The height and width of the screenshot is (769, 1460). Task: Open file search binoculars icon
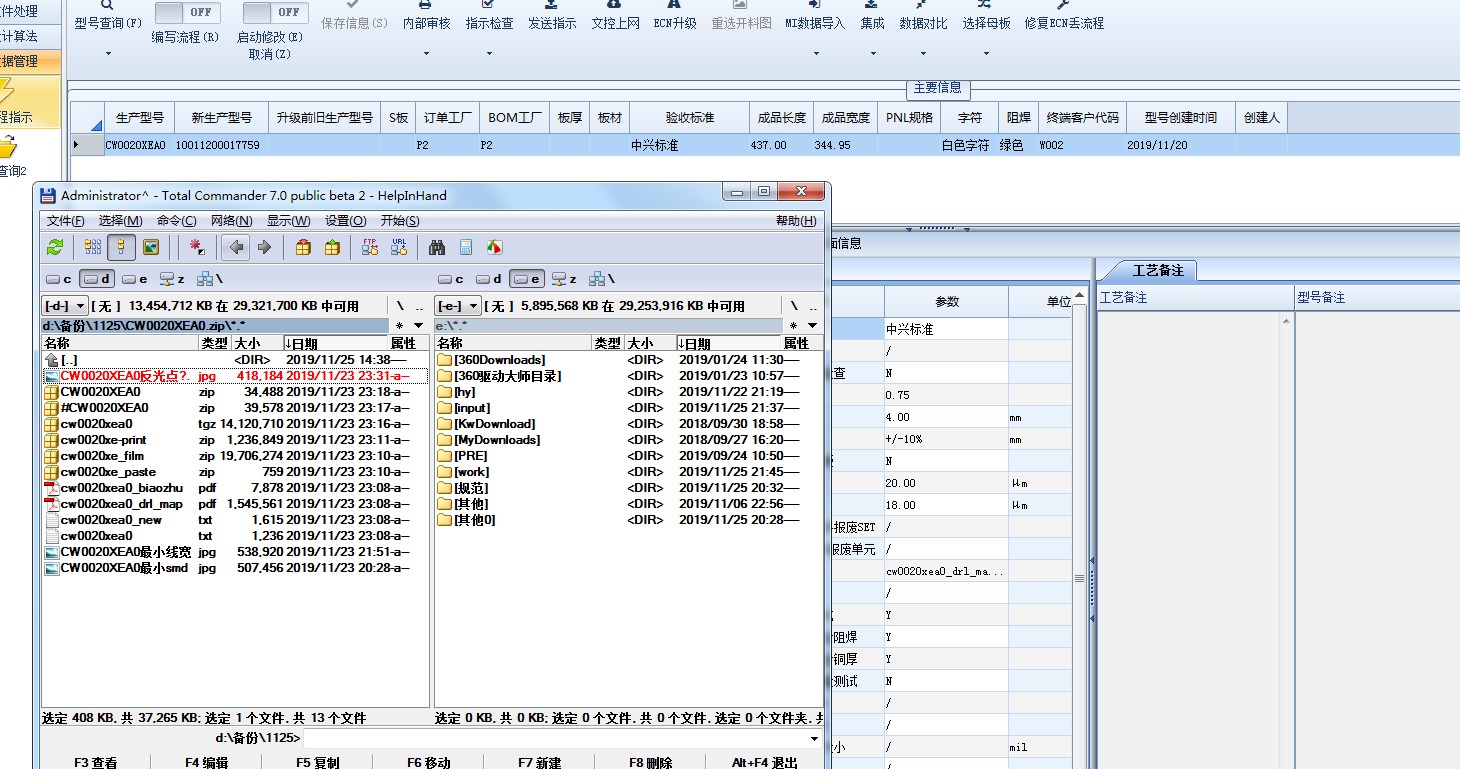pyautogui.click(x=437, y=247)
